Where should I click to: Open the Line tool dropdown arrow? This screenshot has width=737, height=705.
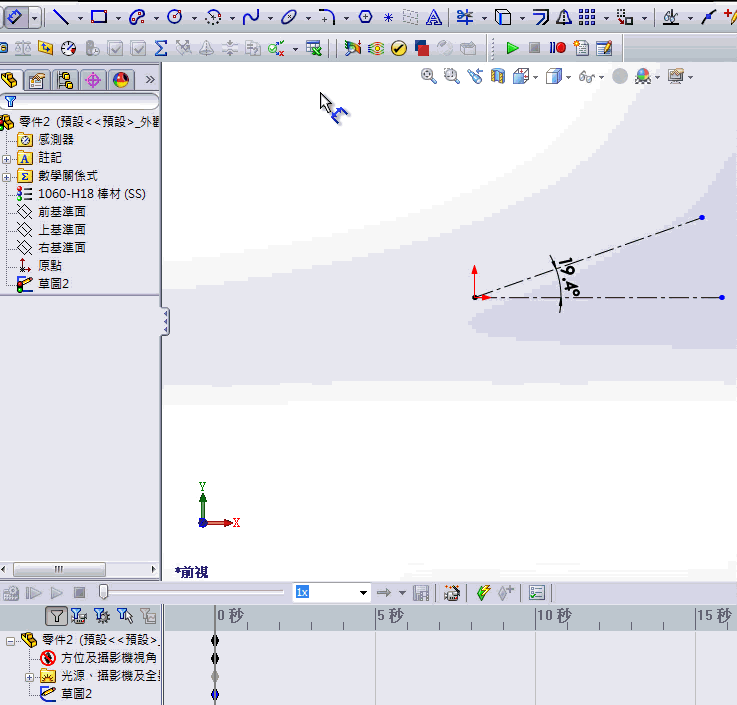pos(80,18)
